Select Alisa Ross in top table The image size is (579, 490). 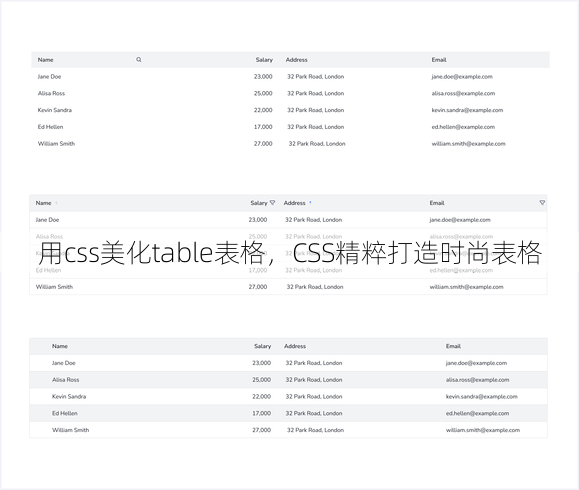pyautogui.click(x=51, y=93)
